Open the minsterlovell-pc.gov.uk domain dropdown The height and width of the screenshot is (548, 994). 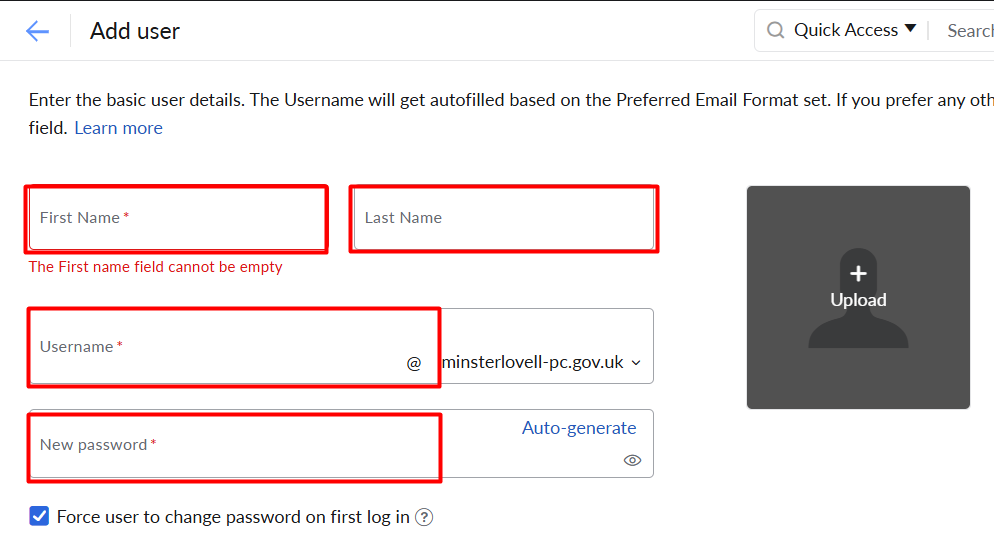pos(542,362)
